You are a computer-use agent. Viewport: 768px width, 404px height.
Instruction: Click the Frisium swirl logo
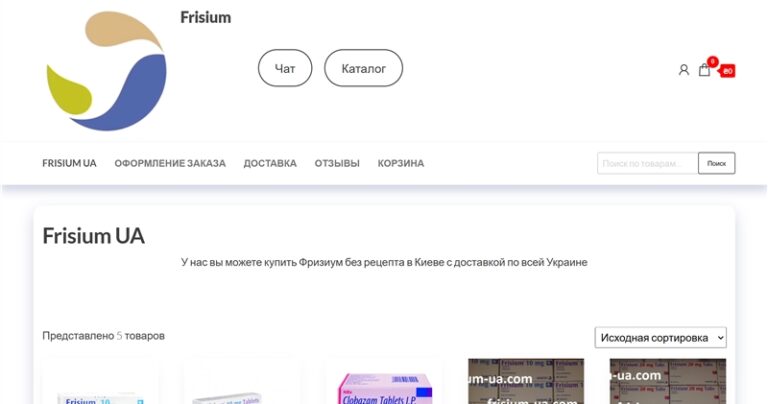coord(106,71)
